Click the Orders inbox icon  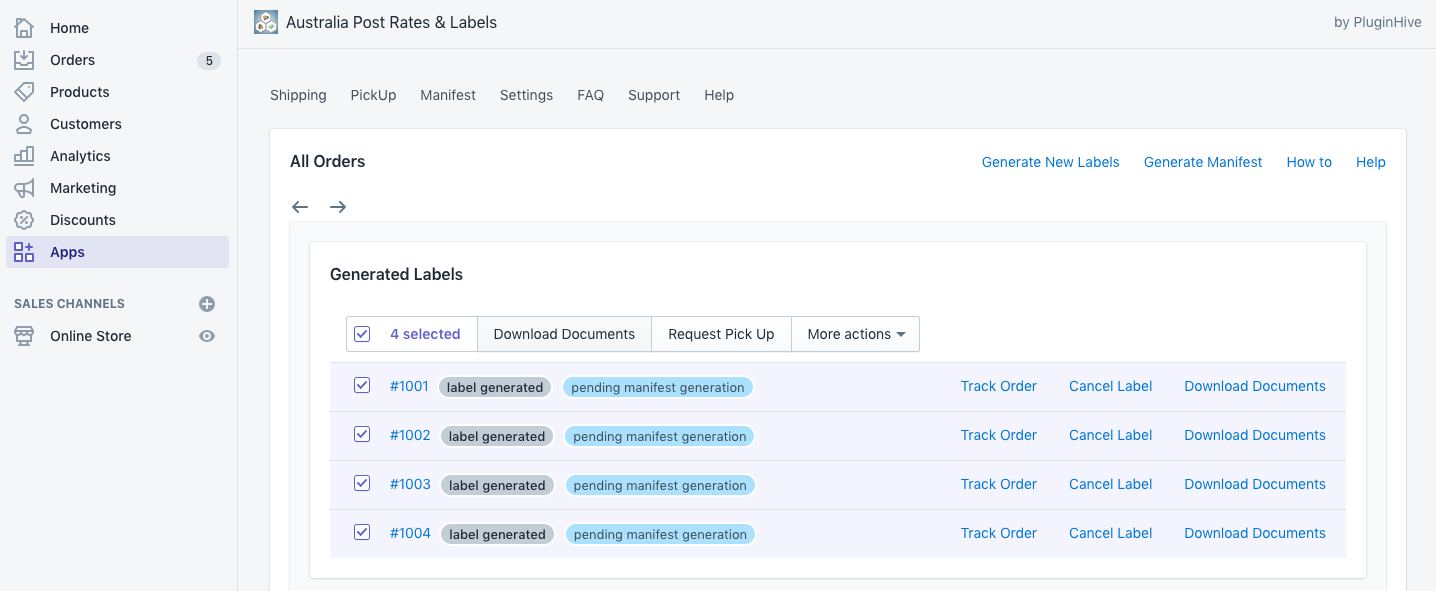click(x=24, y=60)
